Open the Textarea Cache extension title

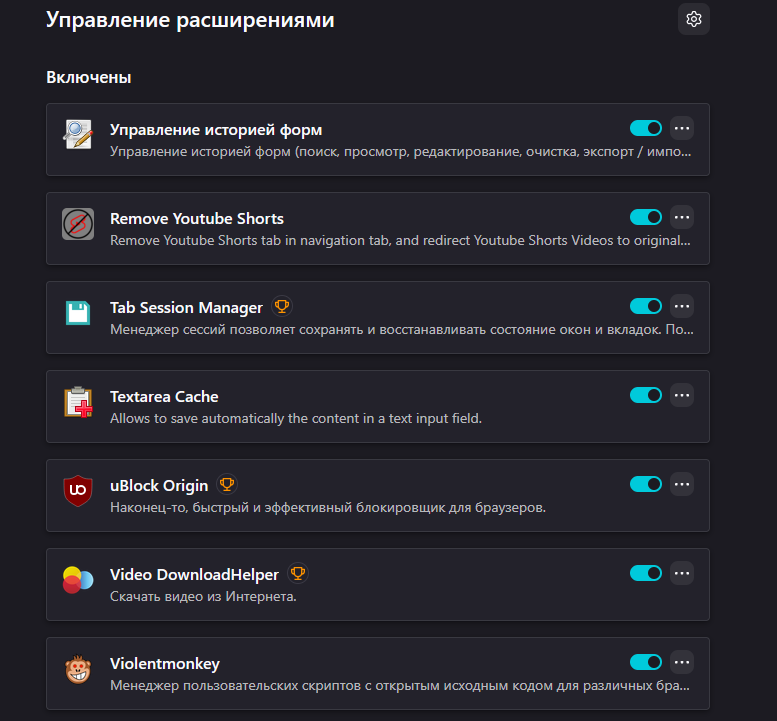[x=164, y=396]
